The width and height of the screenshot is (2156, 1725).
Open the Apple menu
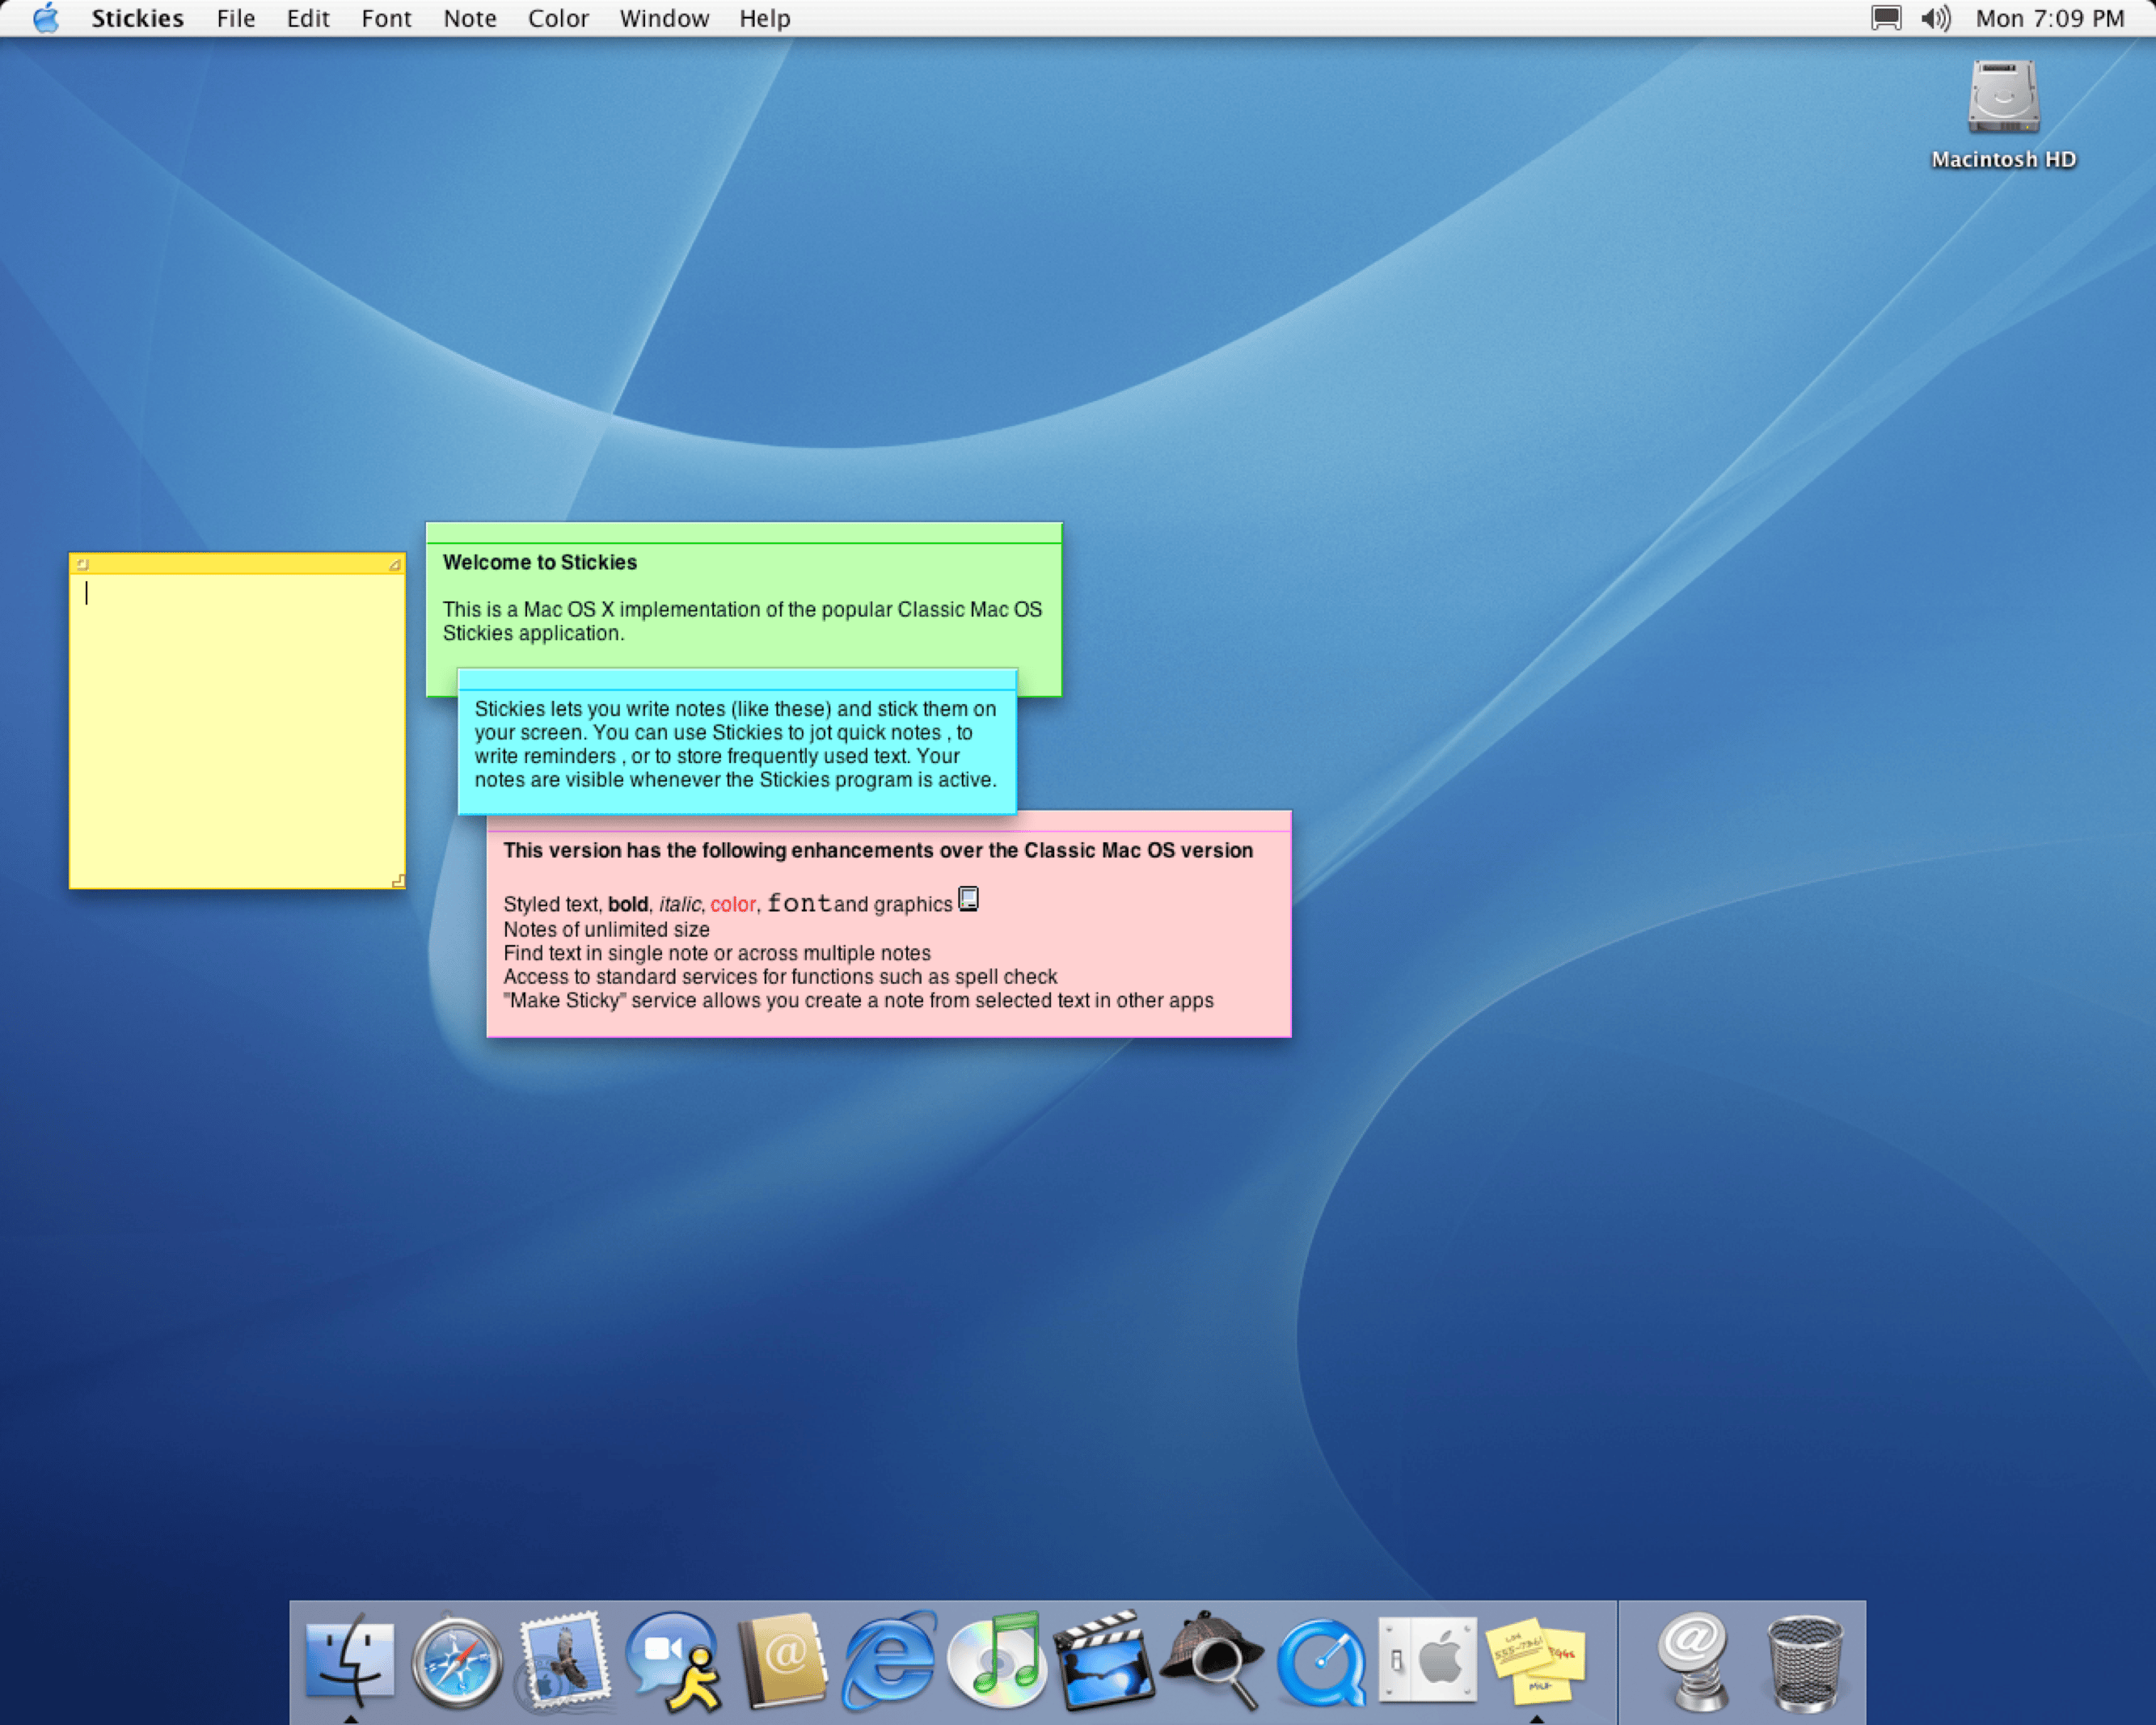46,18
